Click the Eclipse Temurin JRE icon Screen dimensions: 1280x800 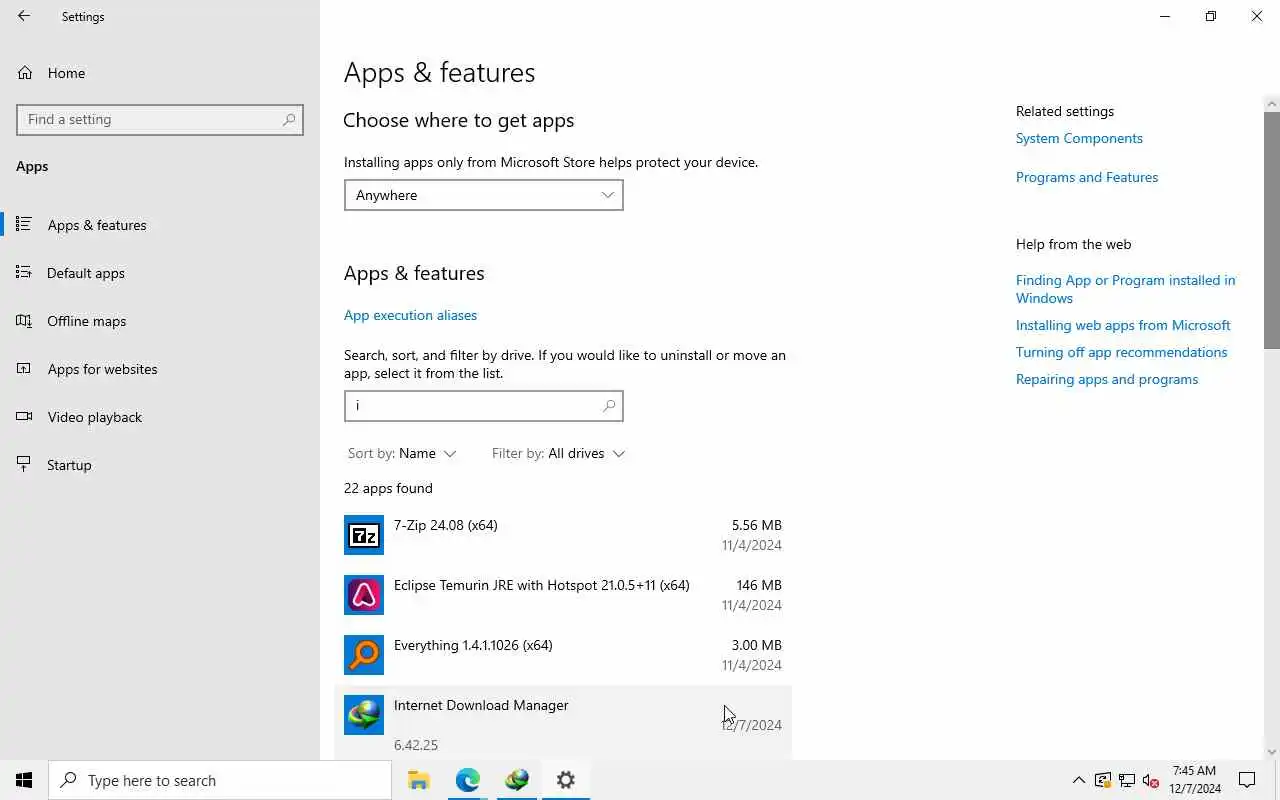click(364, 595)
